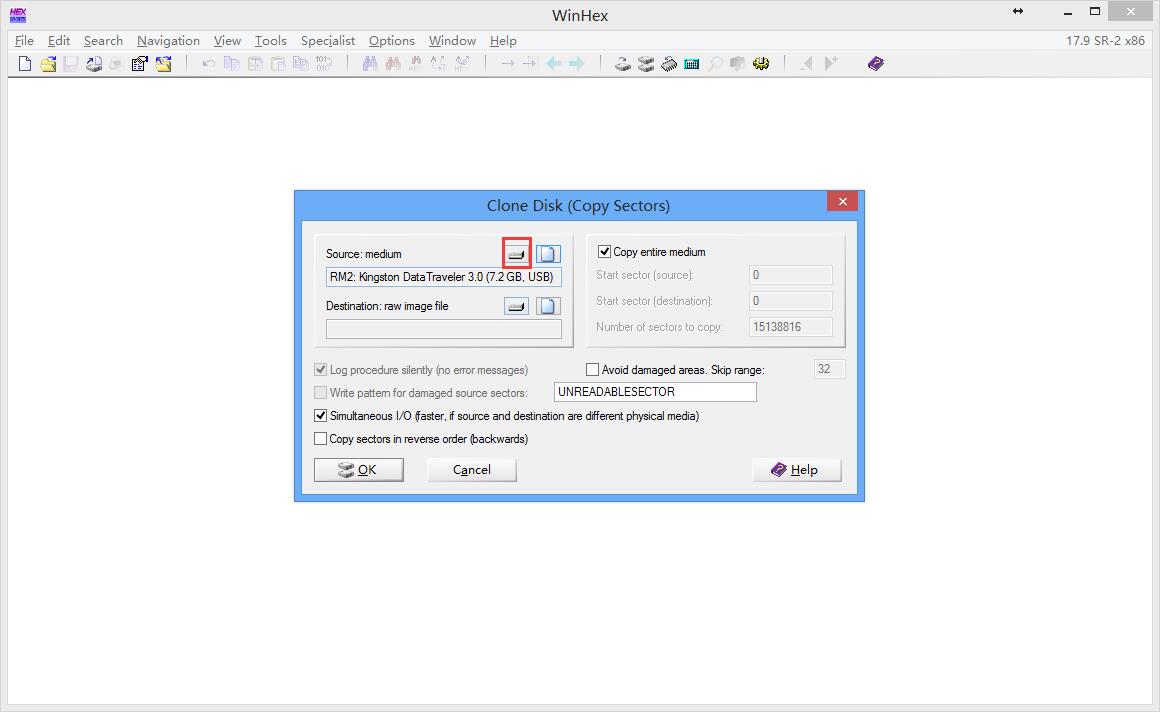Viewport: 1160px width, 712px height.
Task: Click the source medium Kingston DataTraveler field
Action: (x=444, y=277)
